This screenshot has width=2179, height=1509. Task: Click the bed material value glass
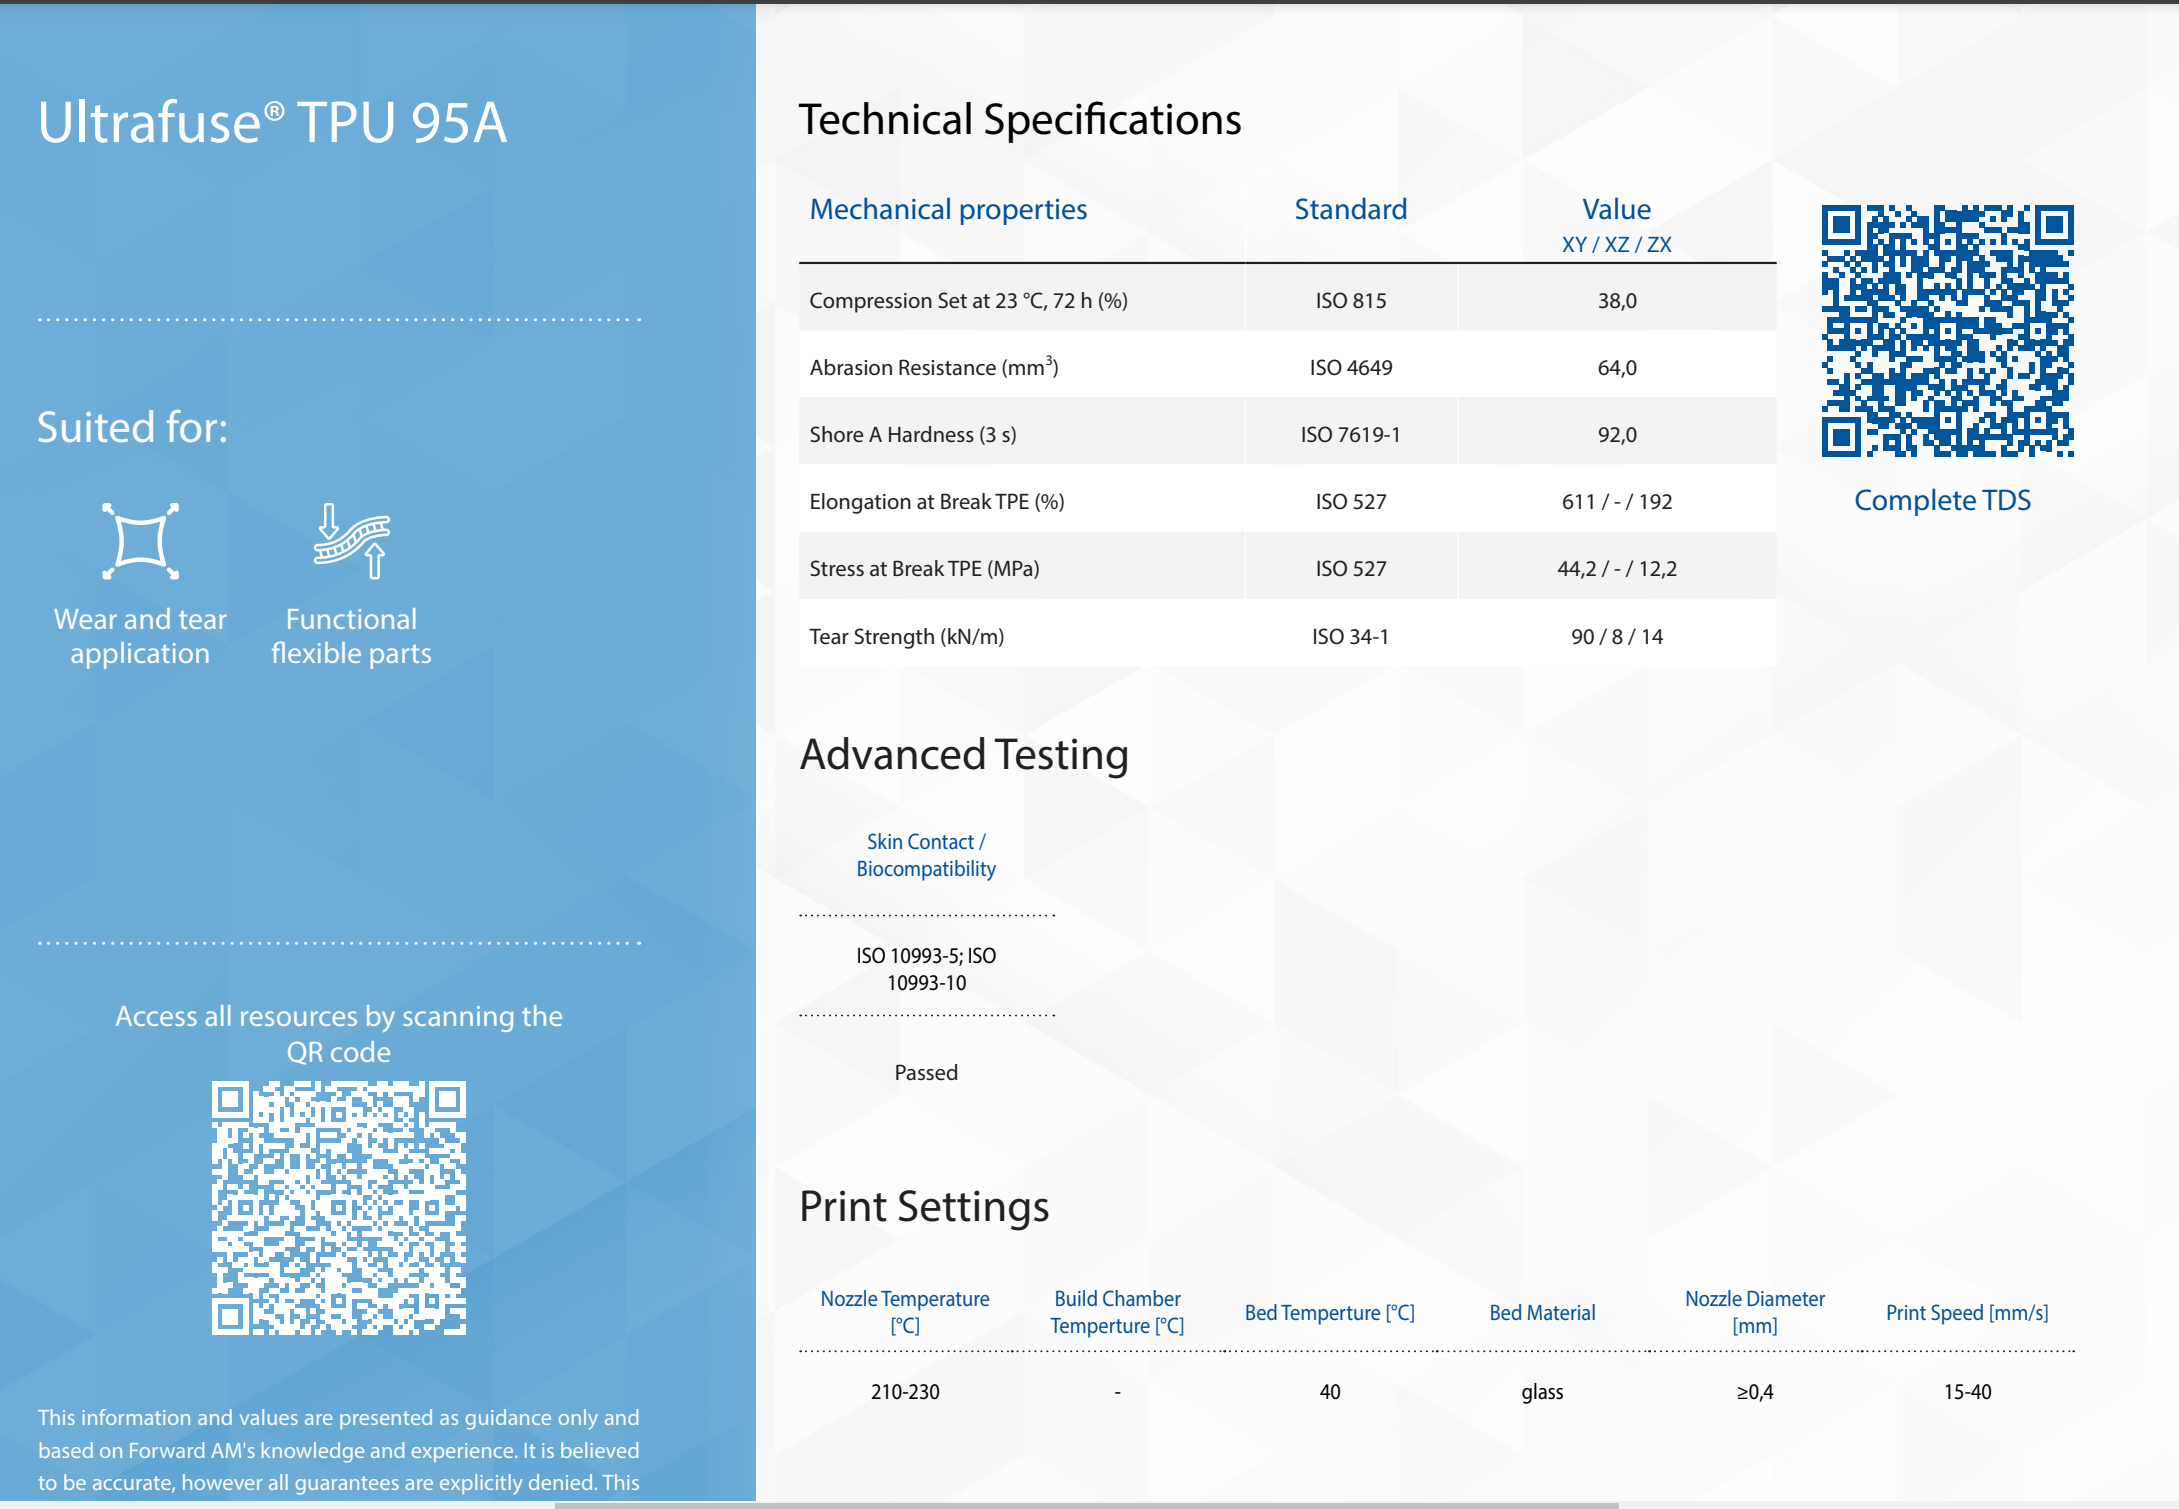pos(1542,1392)
